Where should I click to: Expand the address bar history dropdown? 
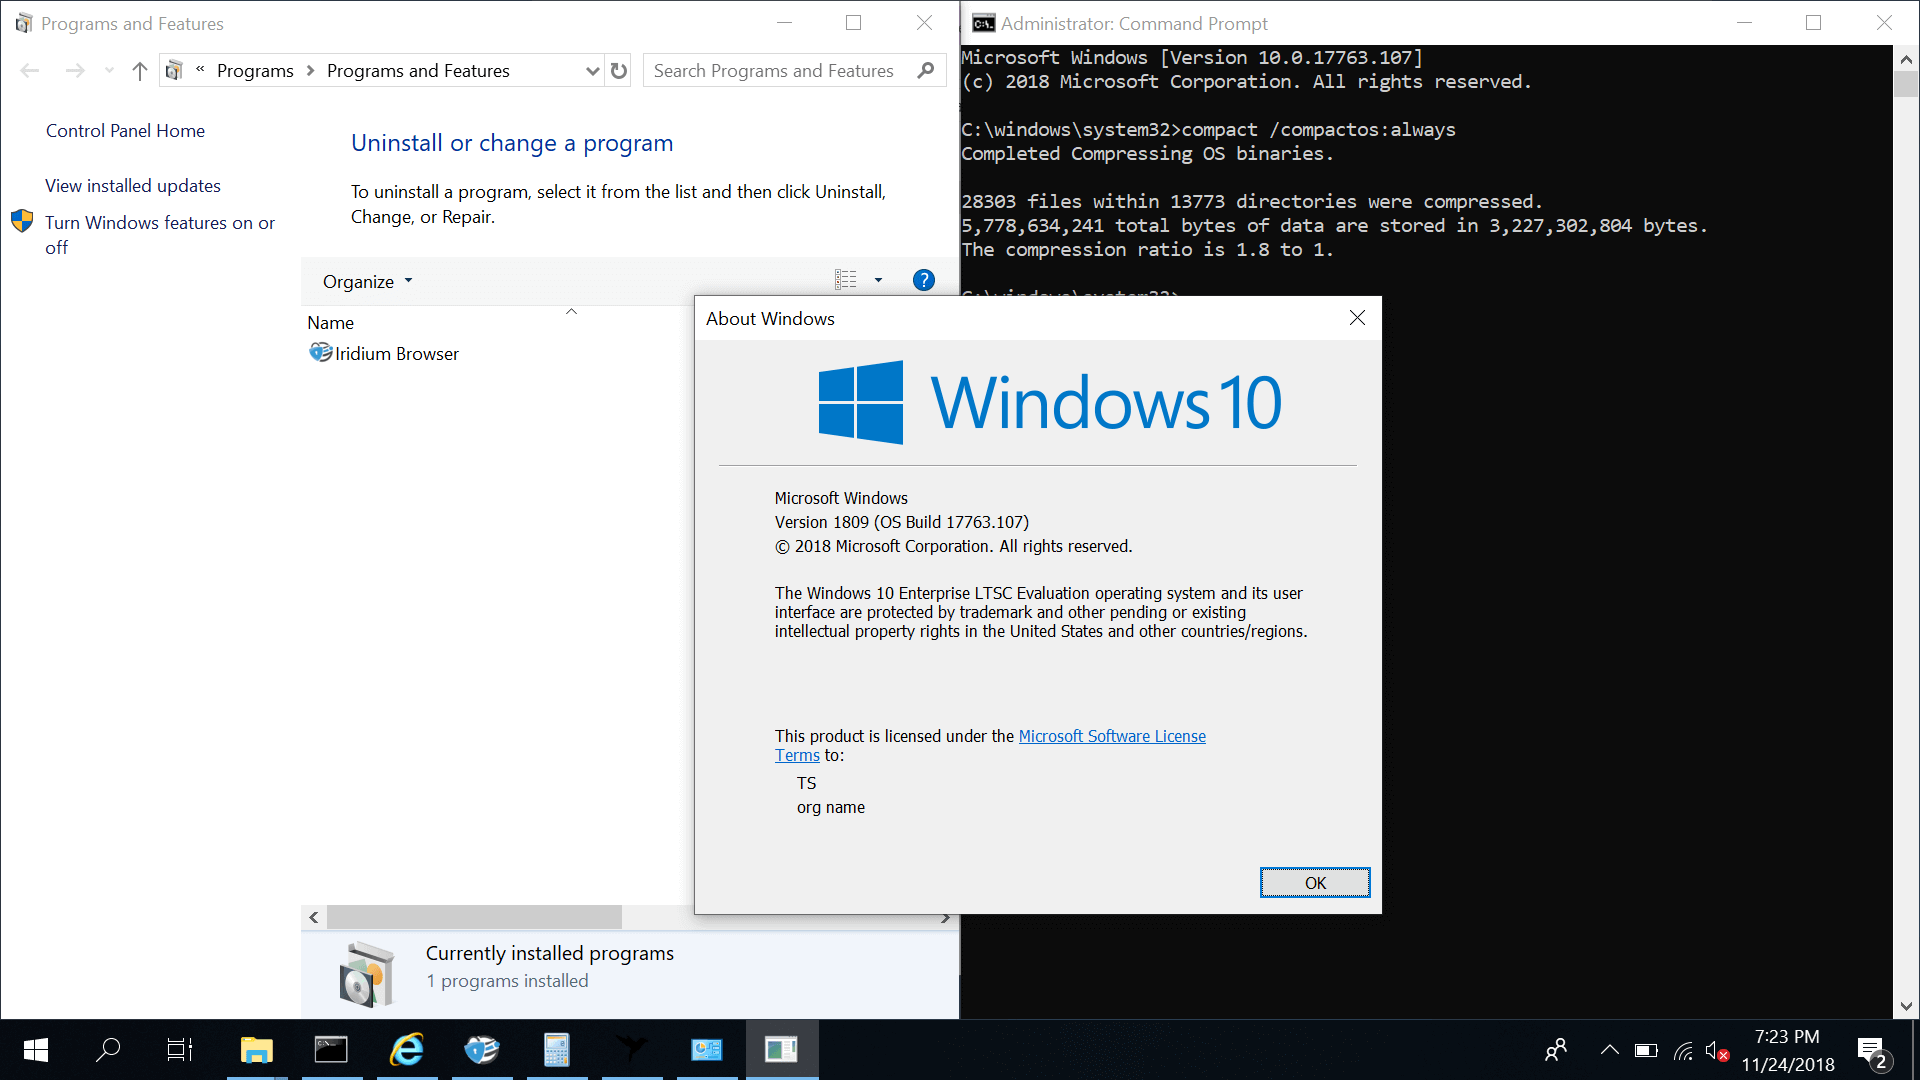592,71
